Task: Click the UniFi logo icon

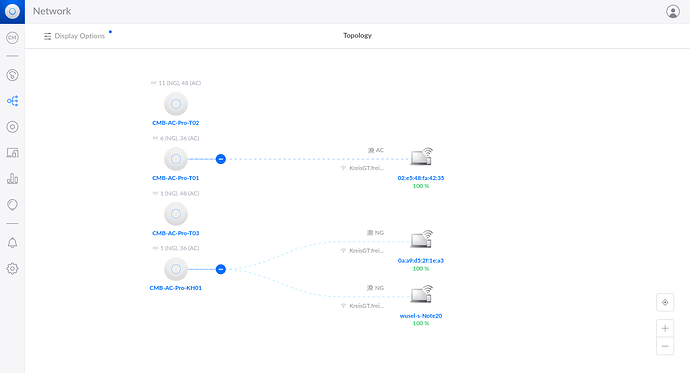Action: (12, 11)
